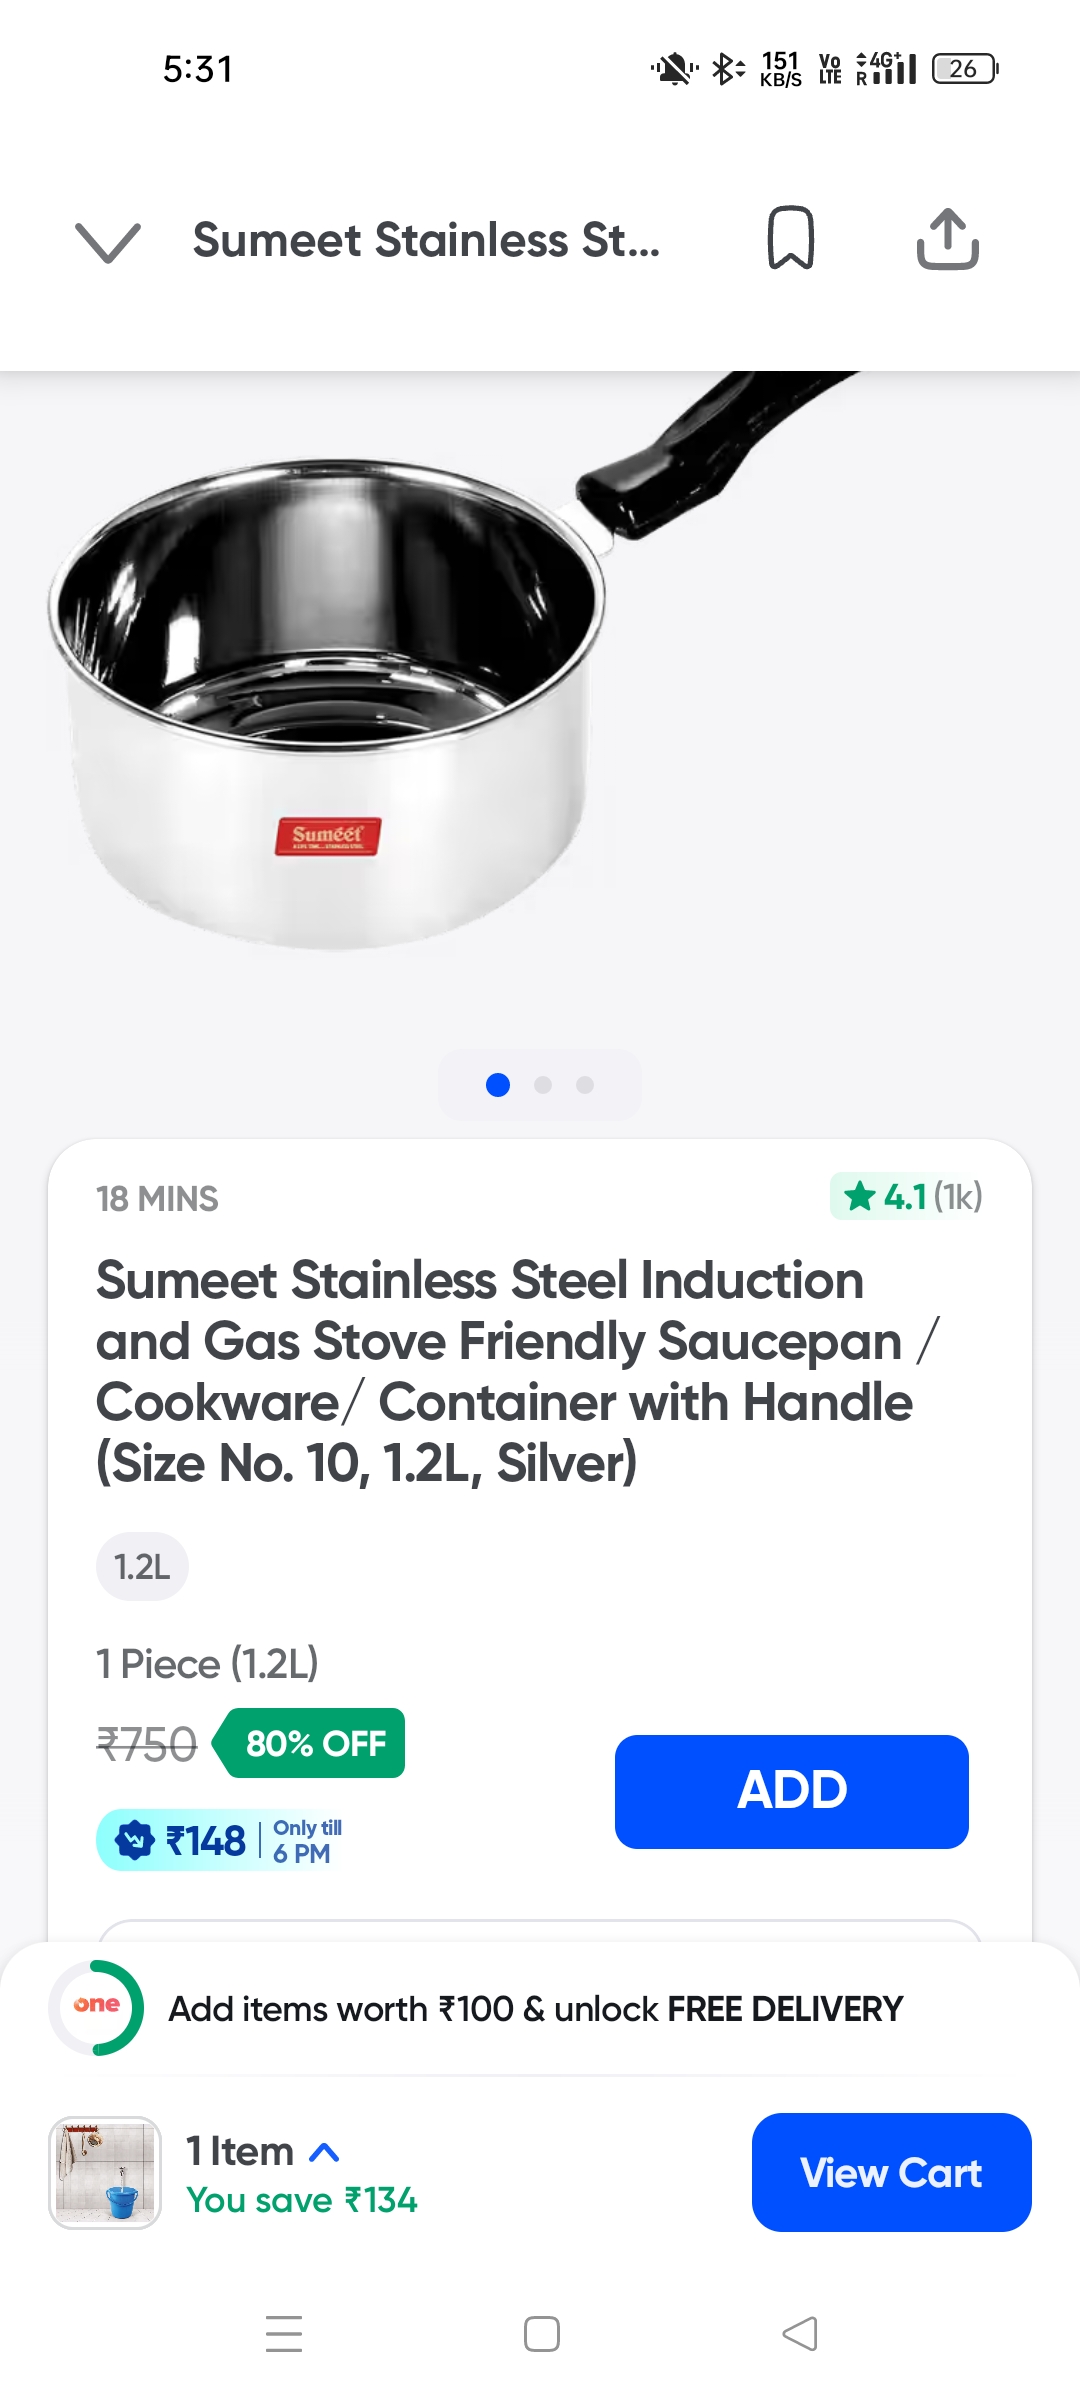The width and height of the screenshot is (1080, 2400).
Task: Tap the share icon
Action: click(947, 239)
